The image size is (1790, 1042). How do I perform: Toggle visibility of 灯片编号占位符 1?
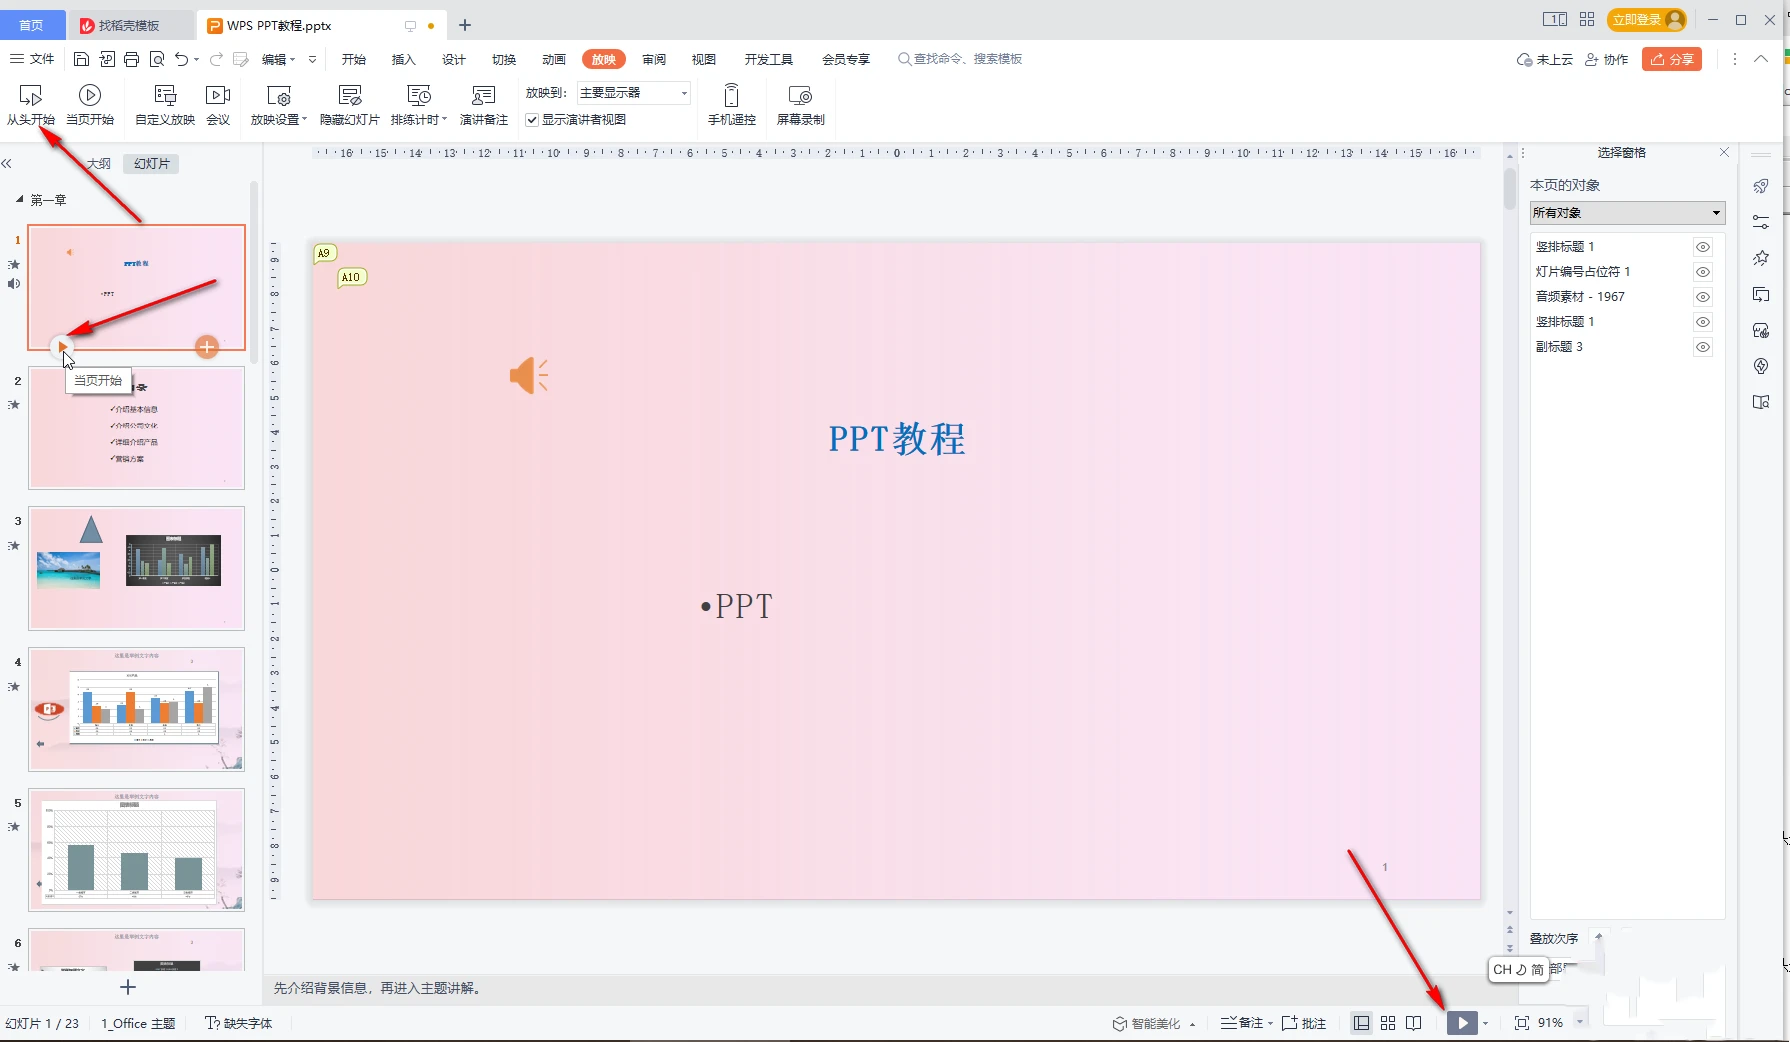point(1703,272)
